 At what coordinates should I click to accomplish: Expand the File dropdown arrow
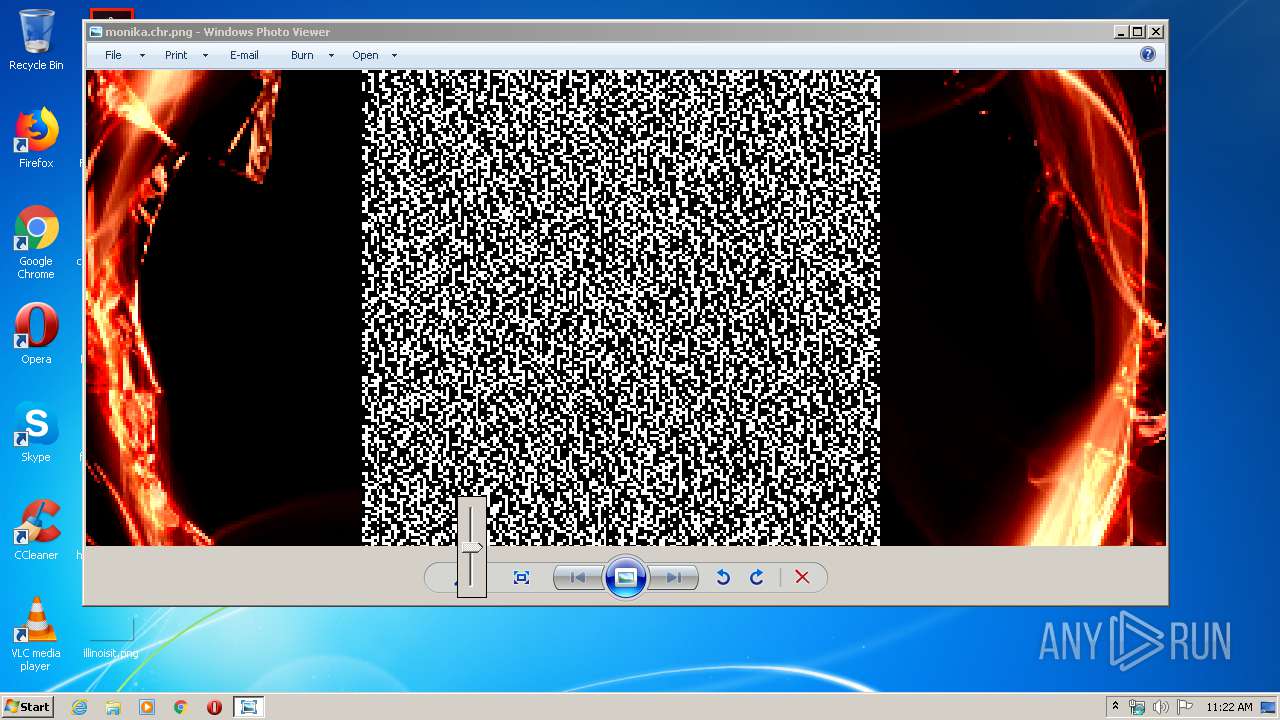click(142, 55)
